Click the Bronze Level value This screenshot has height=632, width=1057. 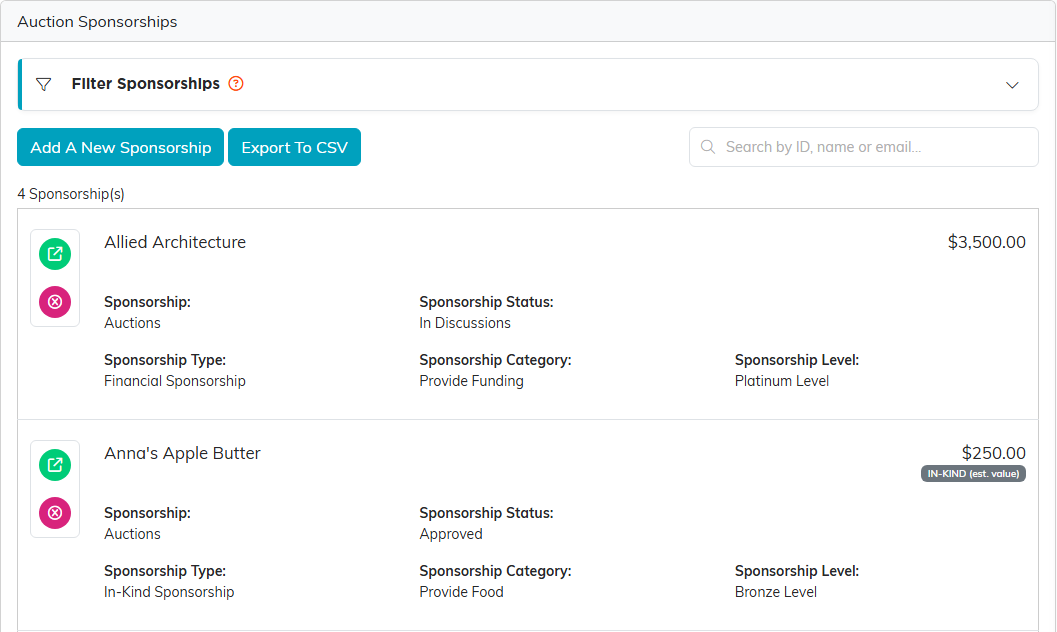tap(776, 592)
